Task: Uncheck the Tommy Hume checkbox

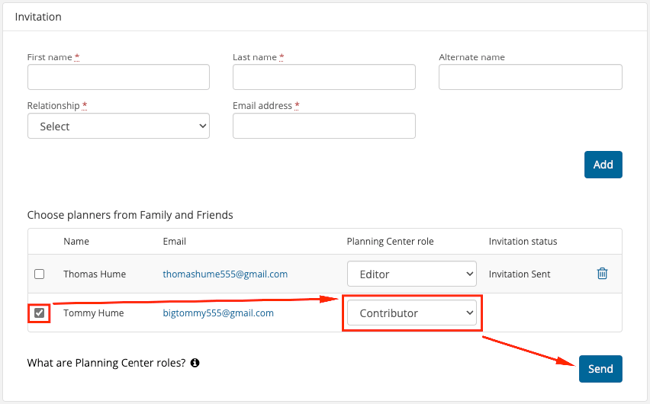Action: coord(39,313)
